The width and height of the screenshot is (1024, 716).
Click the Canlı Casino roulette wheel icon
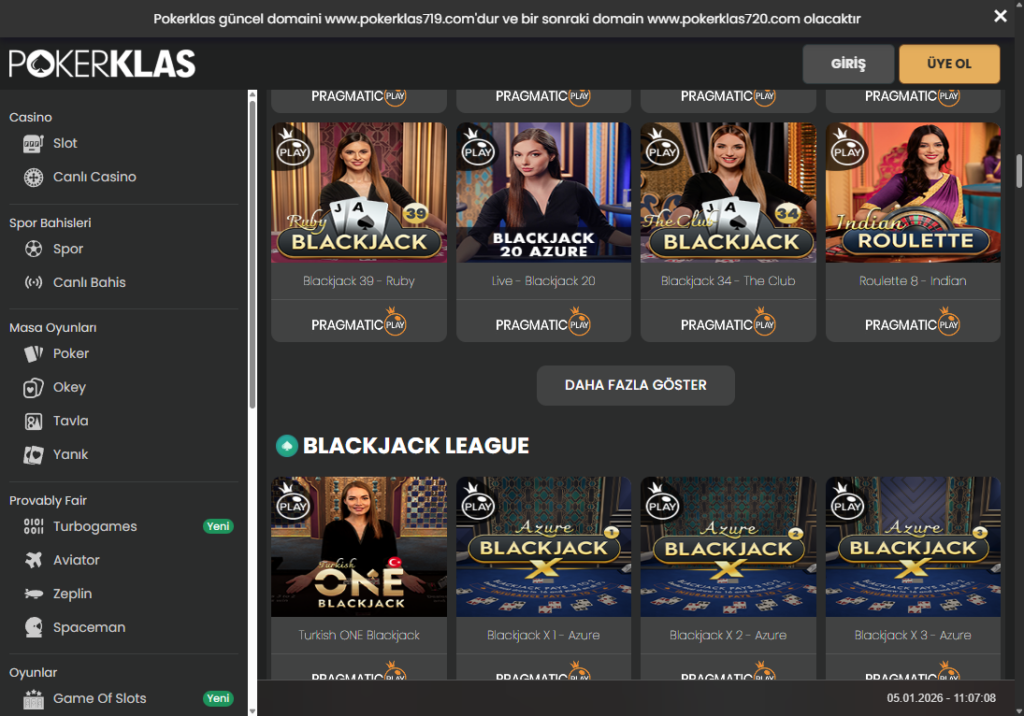33,177
